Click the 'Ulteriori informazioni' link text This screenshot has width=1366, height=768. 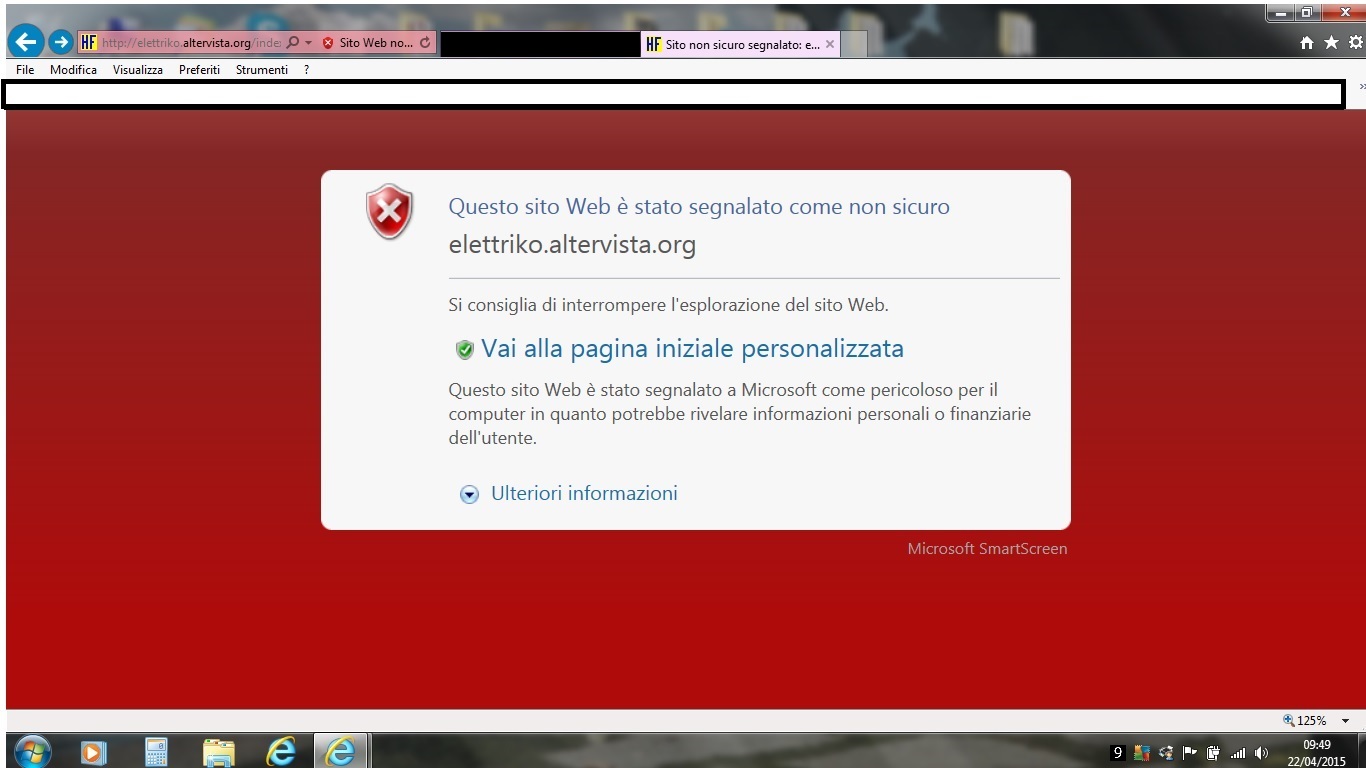point(584,493)
